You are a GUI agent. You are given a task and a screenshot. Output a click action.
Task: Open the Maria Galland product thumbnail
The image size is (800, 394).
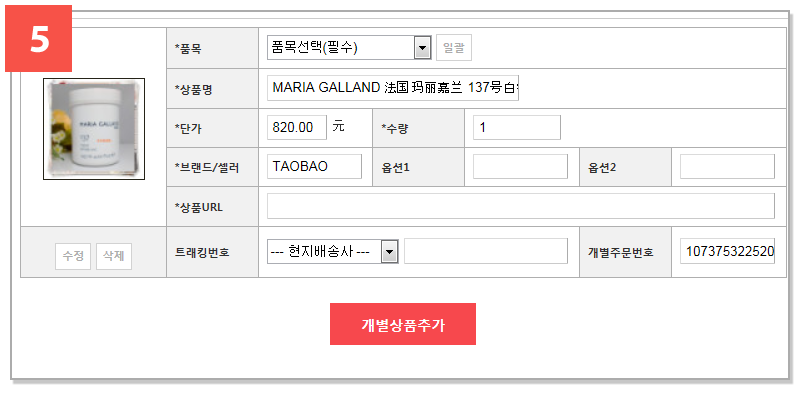coord(94,129)
